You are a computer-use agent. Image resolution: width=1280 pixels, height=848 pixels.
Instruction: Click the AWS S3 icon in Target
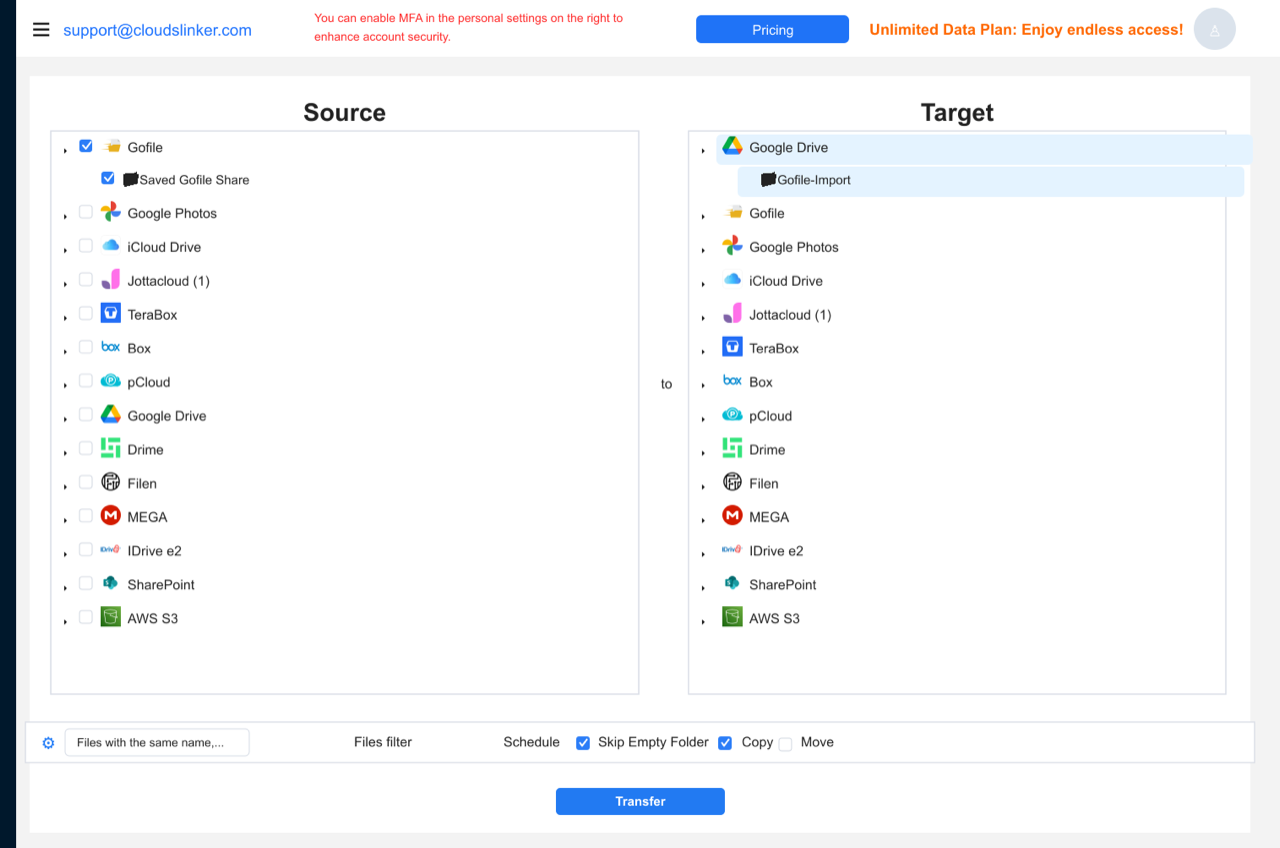tap(733, 617)
